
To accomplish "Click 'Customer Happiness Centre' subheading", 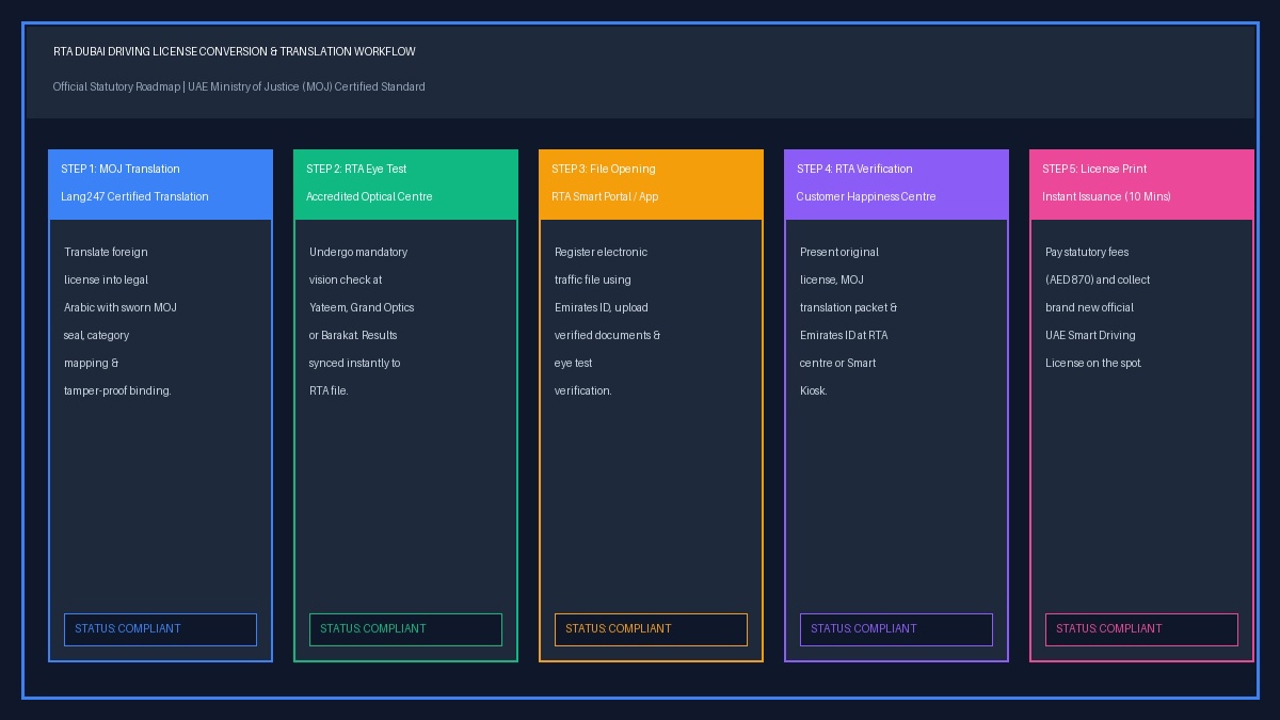I will 866,197.
